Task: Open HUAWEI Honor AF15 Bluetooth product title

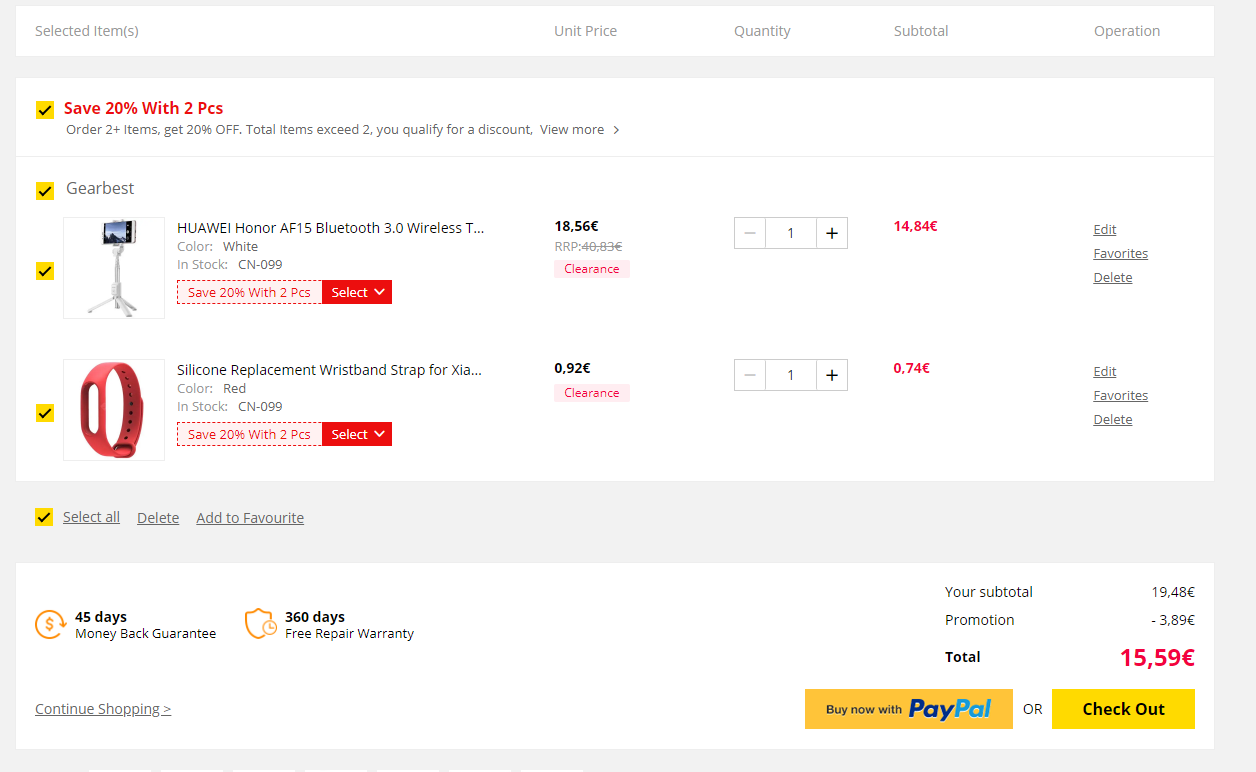Action: tap(331, 228)
